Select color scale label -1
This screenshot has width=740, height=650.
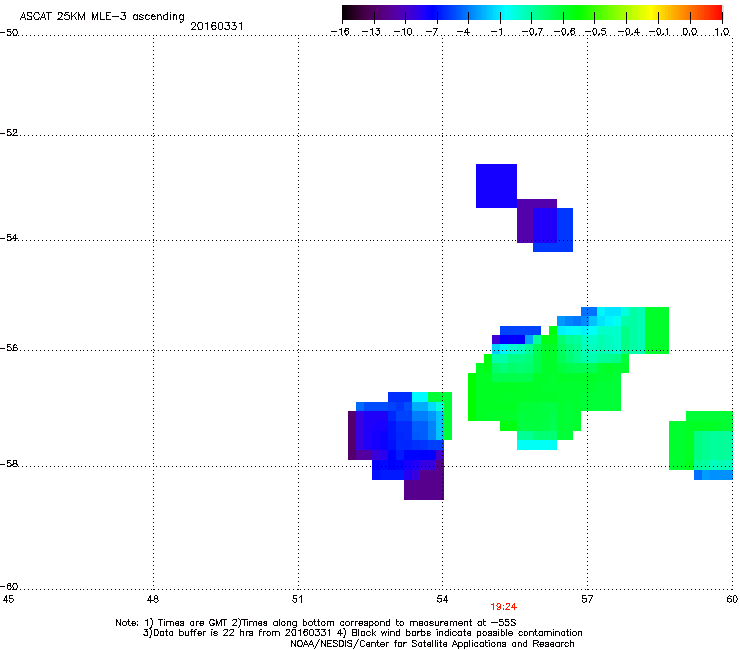pyautogui.click(x=496, y=32)
